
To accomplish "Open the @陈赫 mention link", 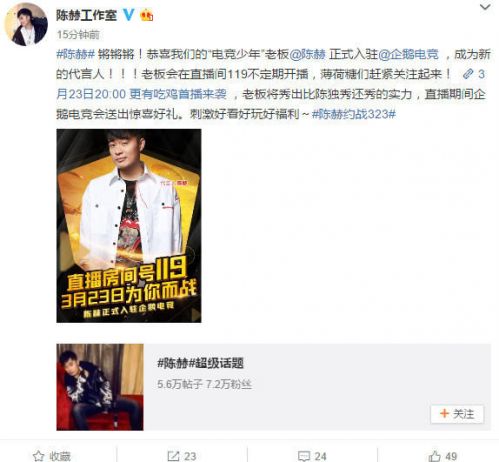I will point(307,54).
